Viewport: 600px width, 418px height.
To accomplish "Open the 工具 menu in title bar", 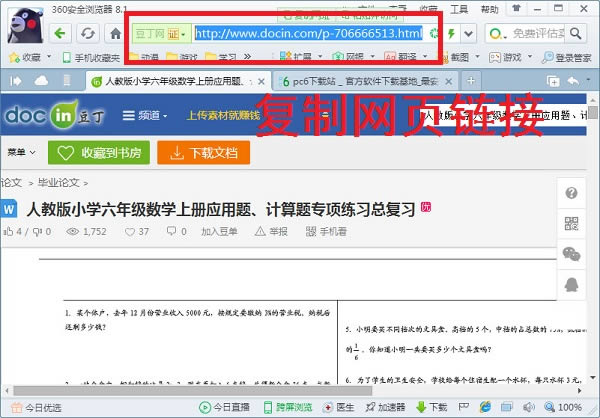I will tap(459, 8).
